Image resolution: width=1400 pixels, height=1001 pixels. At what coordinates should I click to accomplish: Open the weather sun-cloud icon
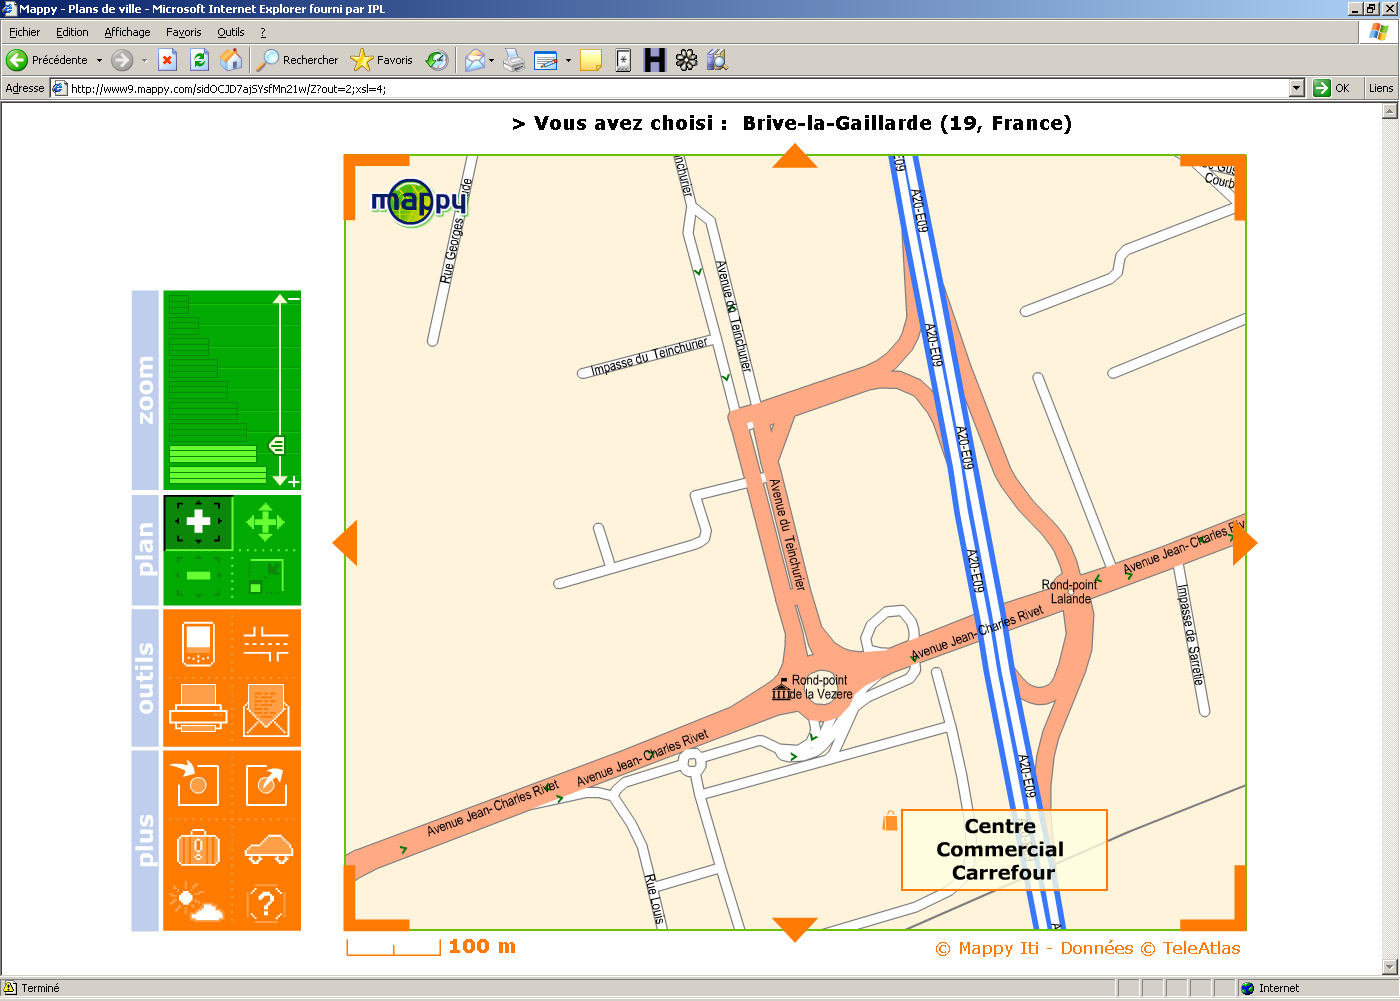(198, 904)
